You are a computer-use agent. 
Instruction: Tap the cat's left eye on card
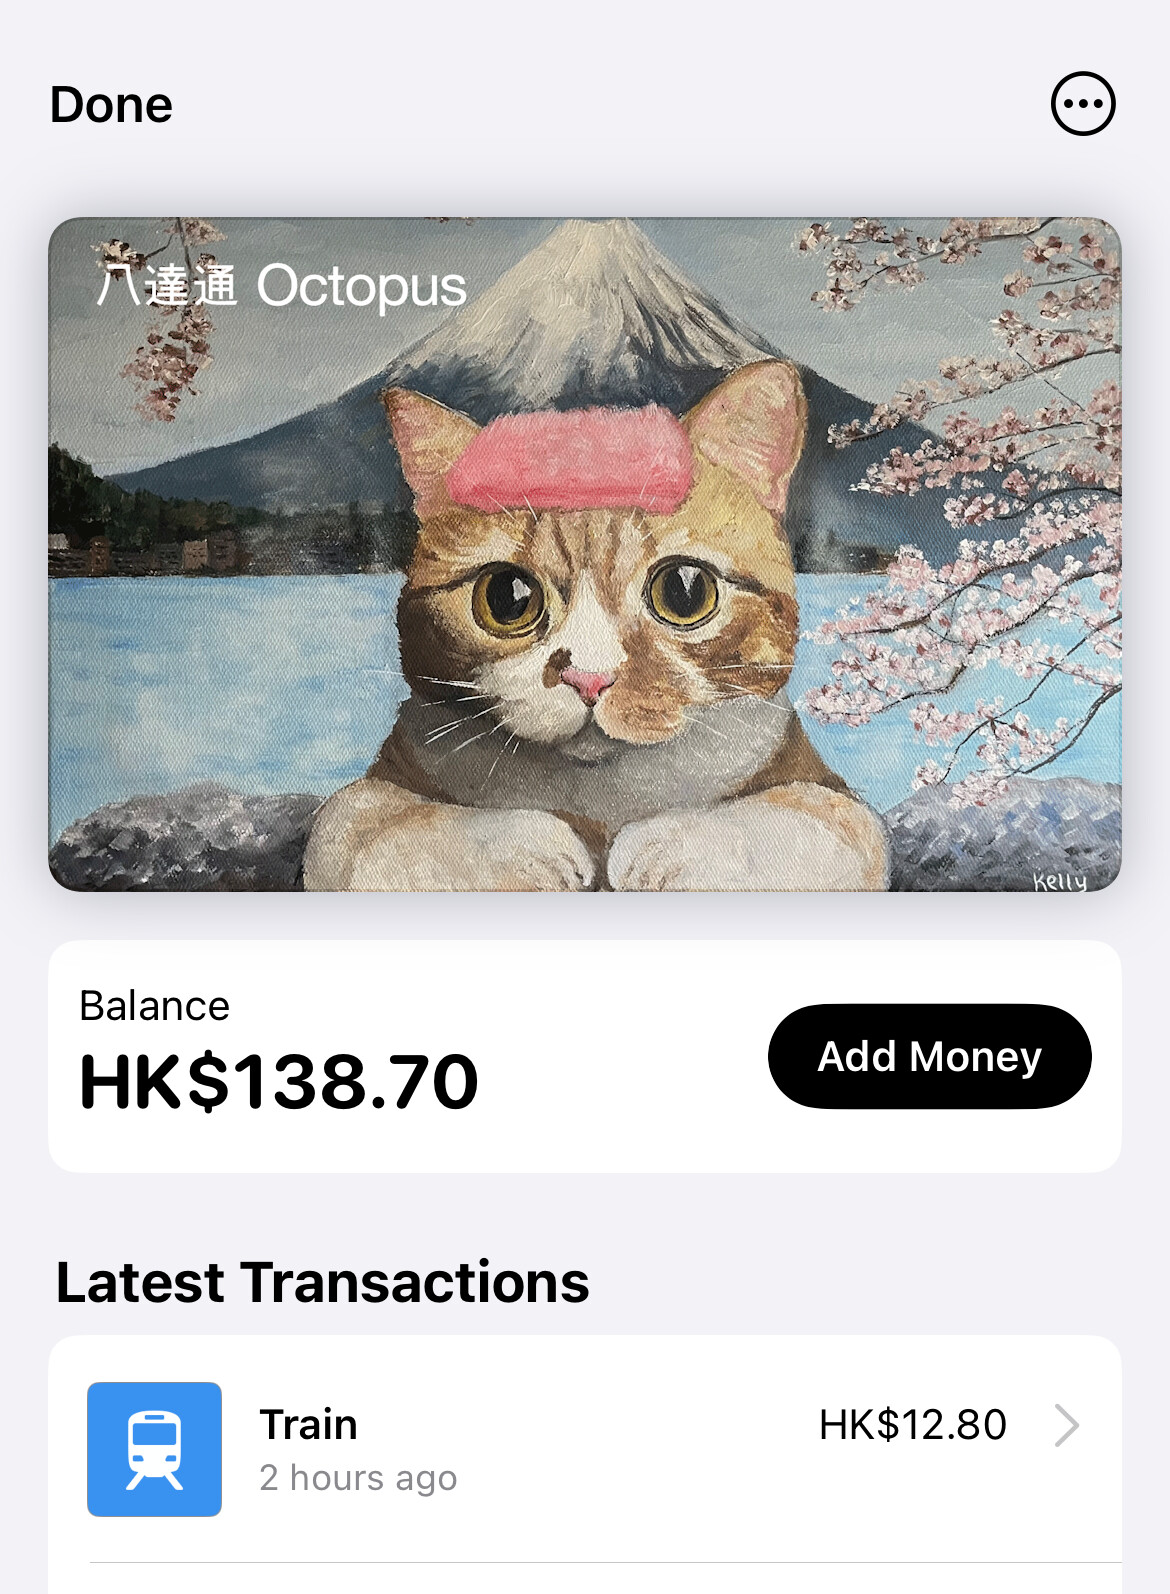click(508, 597)
